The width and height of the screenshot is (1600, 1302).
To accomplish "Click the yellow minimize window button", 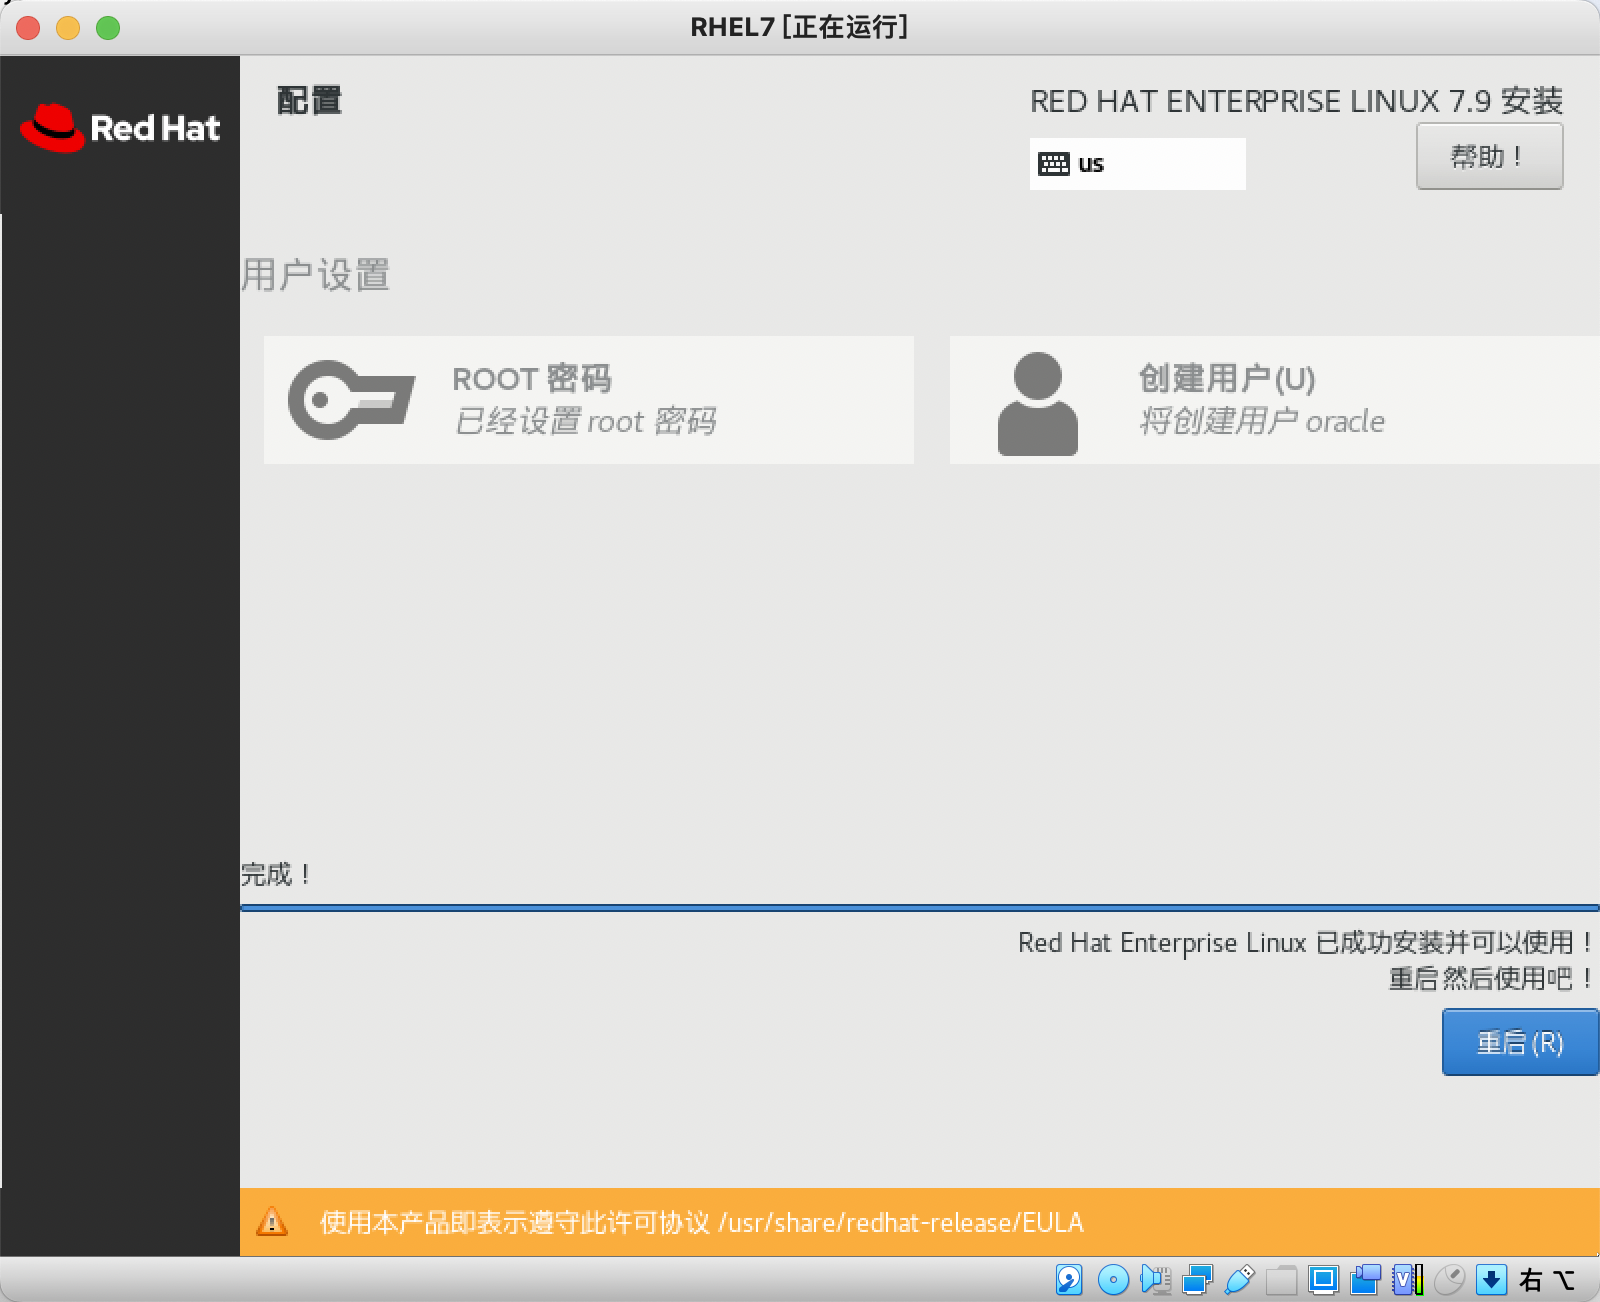I will pyautogui.click(x=68, y=28).
